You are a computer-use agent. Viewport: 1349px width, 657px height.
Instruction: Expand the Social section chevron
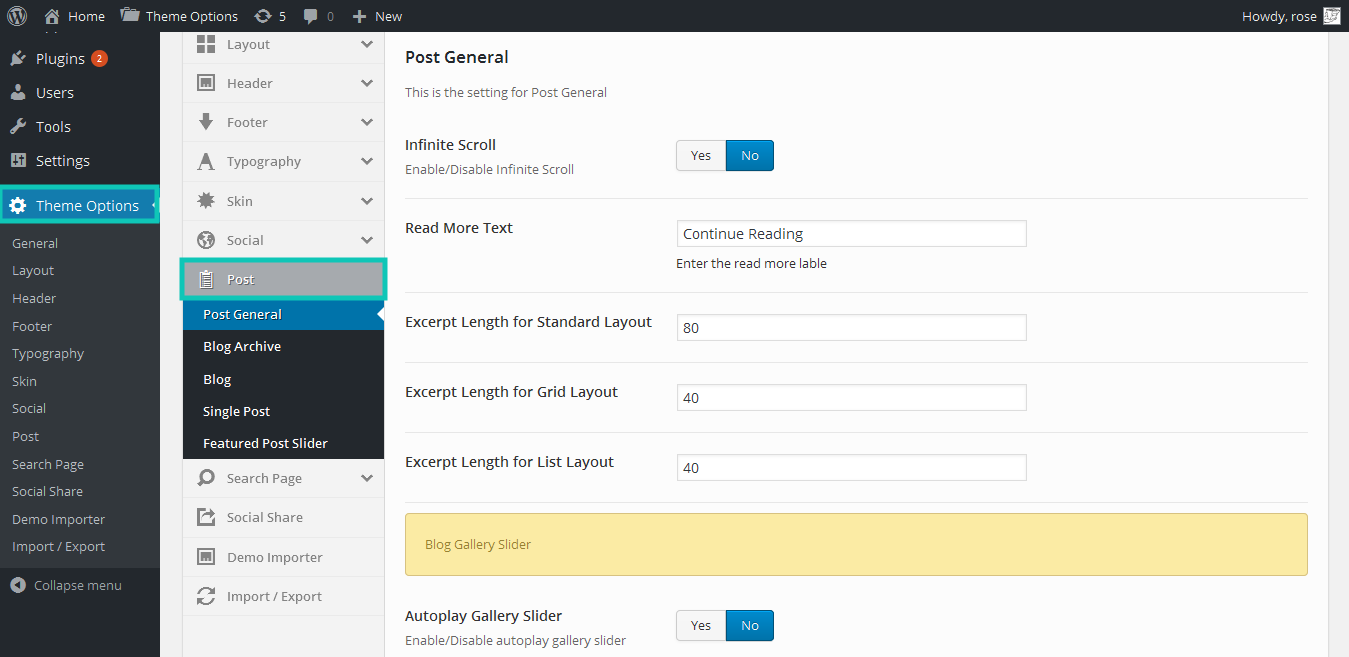point(367,240)
